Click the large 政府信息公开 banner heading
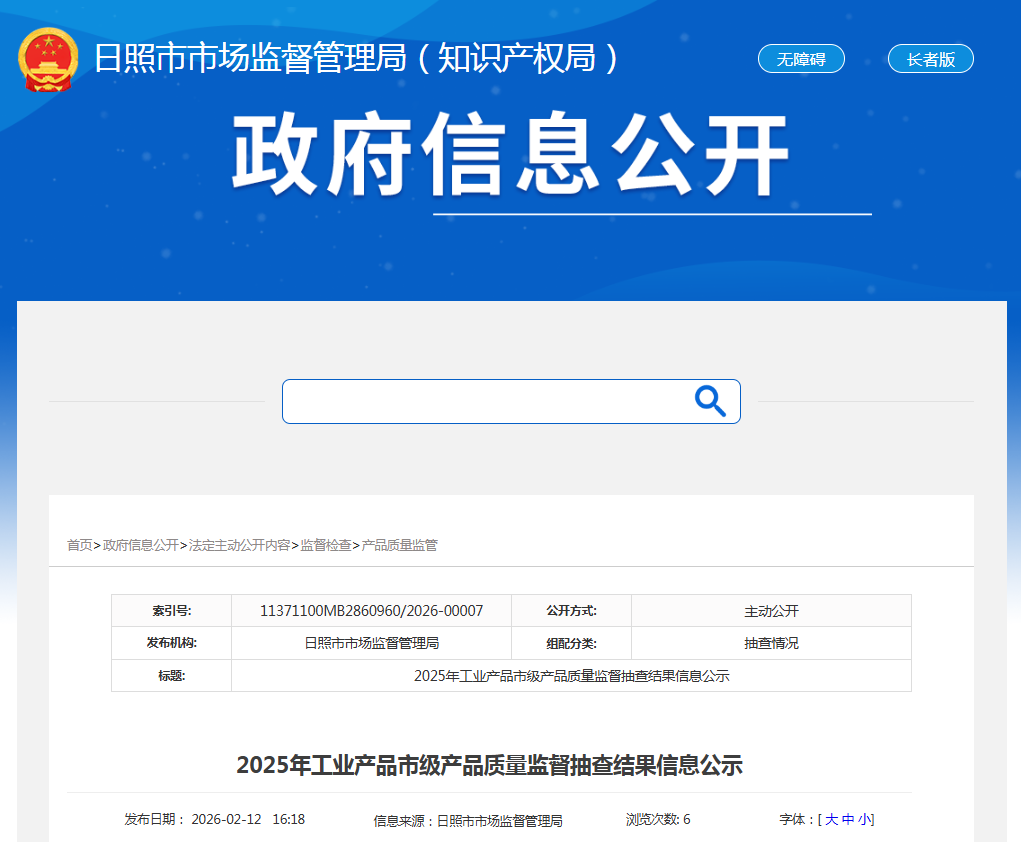 pos(511,157)
